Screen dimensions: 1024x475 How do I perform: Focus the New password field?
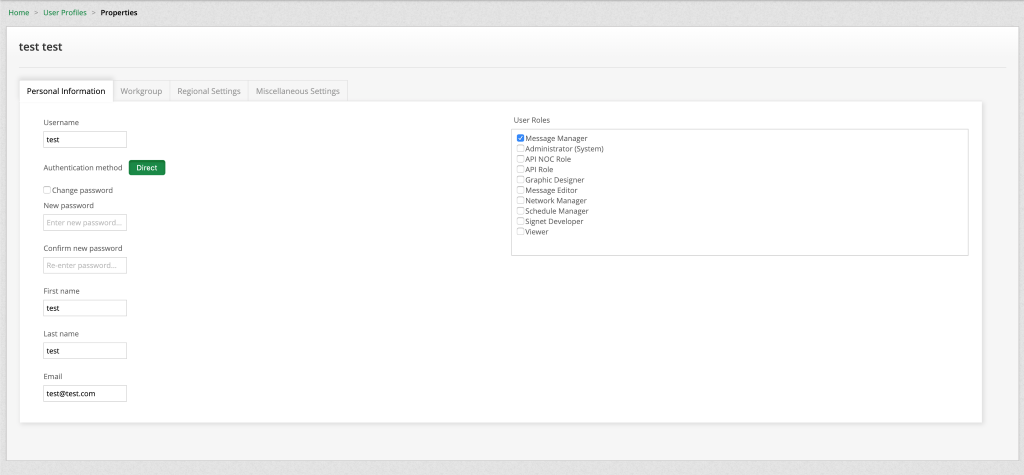85,223
